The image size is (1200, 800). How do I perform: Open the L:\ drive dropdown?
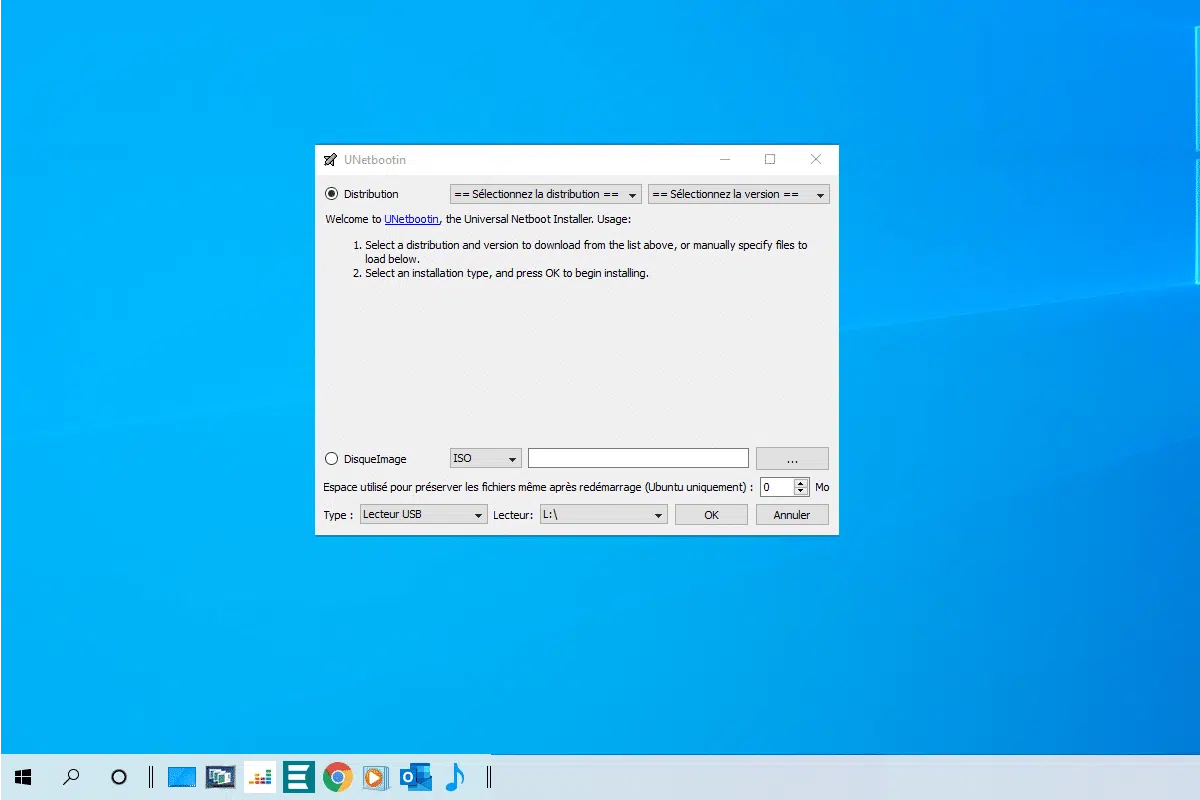coord(603,514)
